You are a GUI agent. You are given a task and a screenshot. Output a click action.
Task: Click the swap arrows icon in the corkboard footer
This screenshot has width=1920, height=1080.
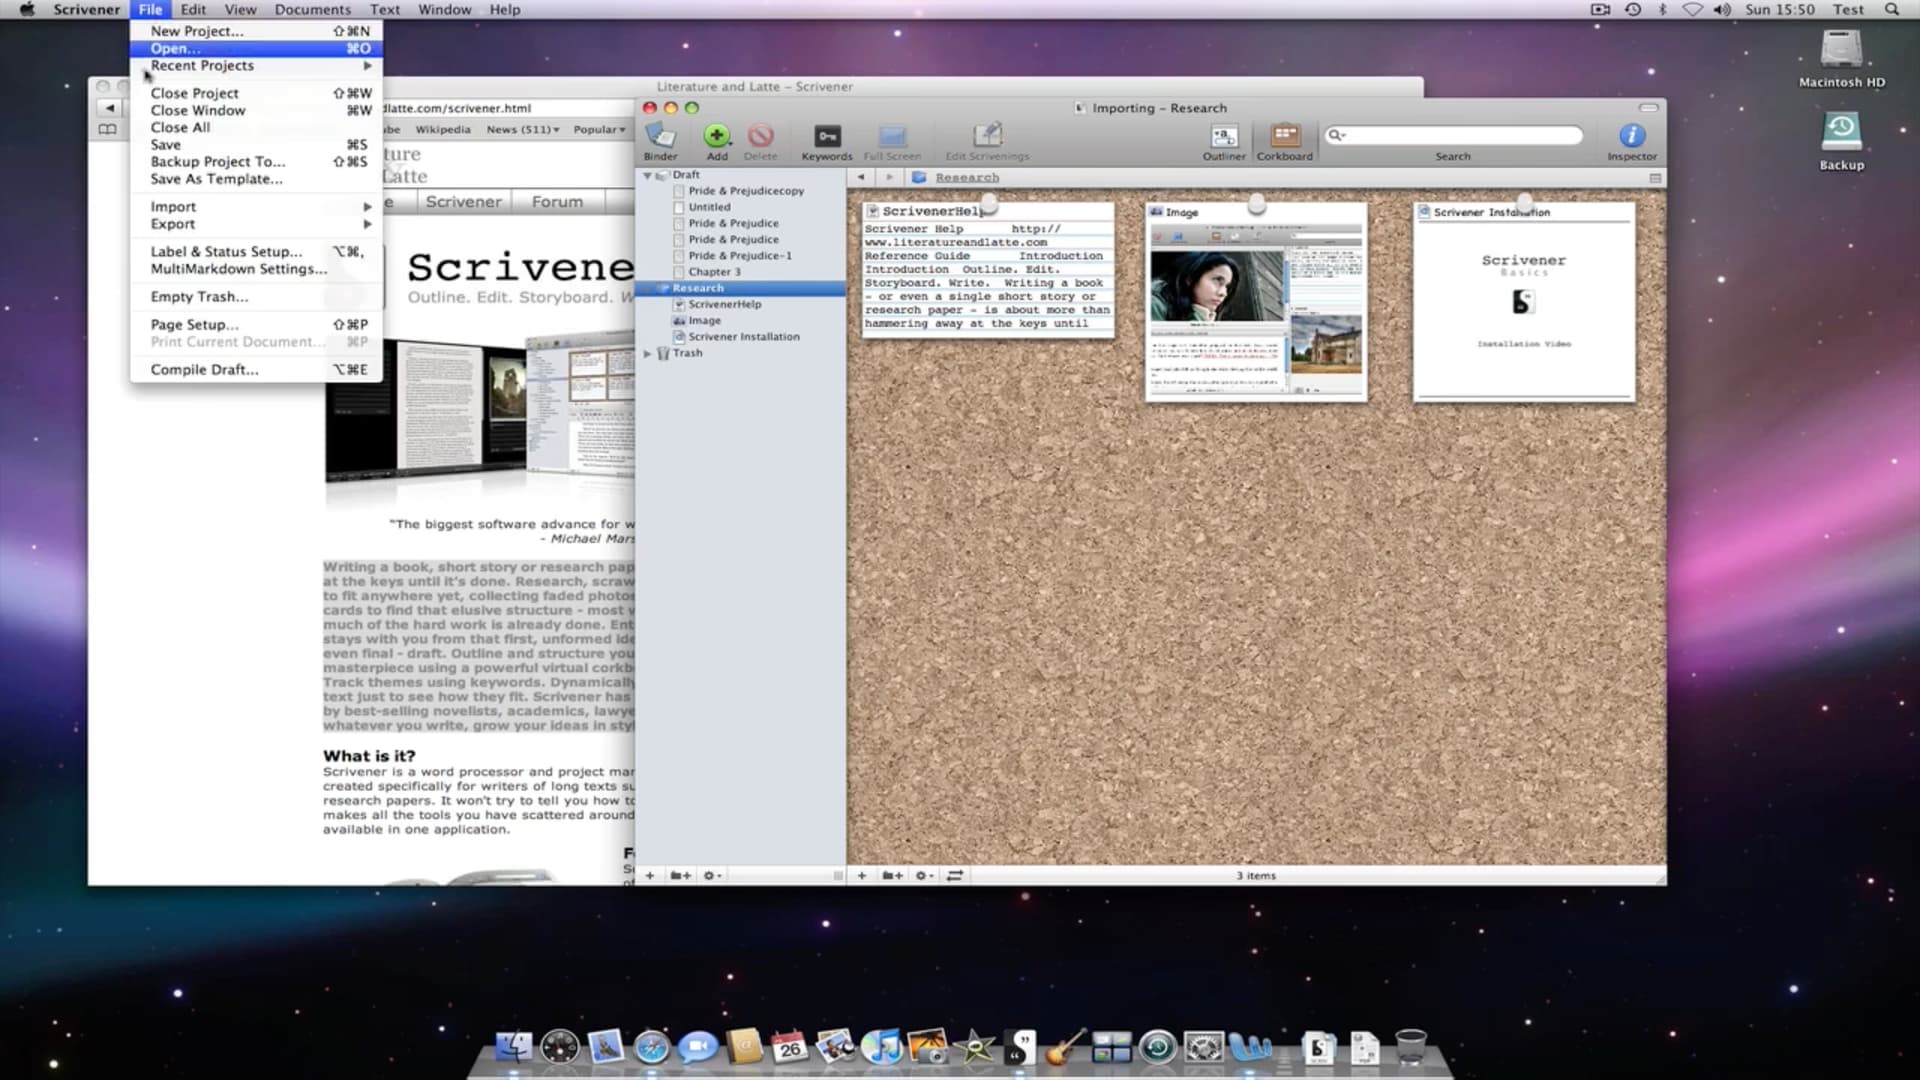(955, 875)
